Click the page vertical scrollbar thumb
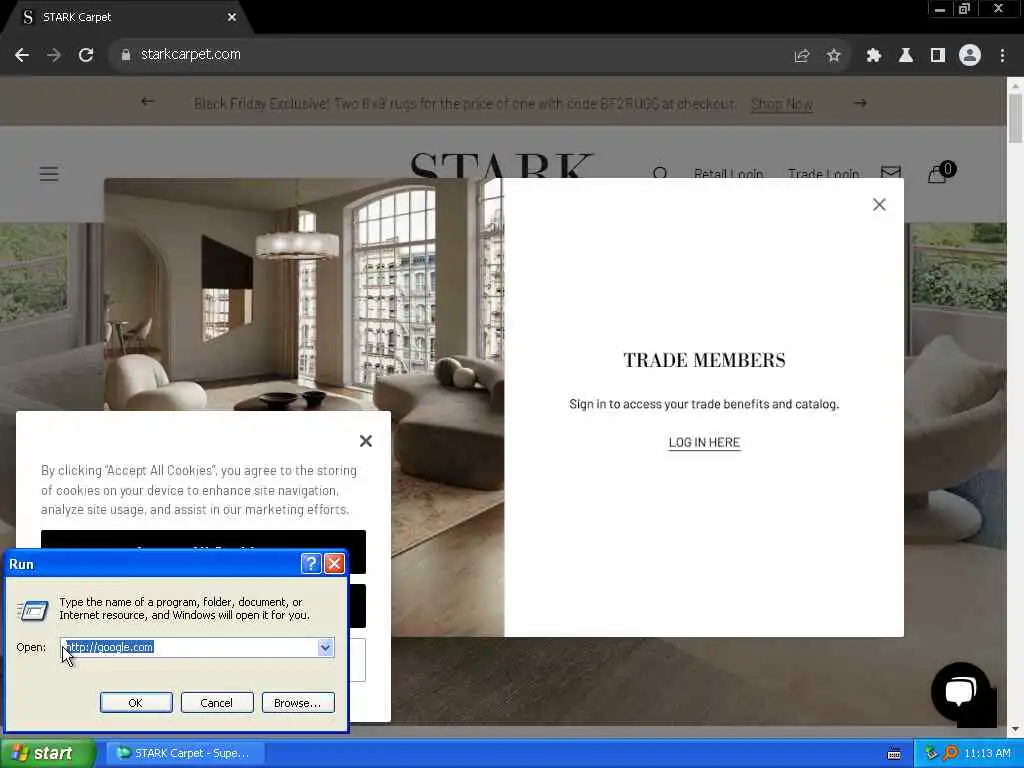The image size is (1024, 768). pyautogui.click(x=1016, y=118)
